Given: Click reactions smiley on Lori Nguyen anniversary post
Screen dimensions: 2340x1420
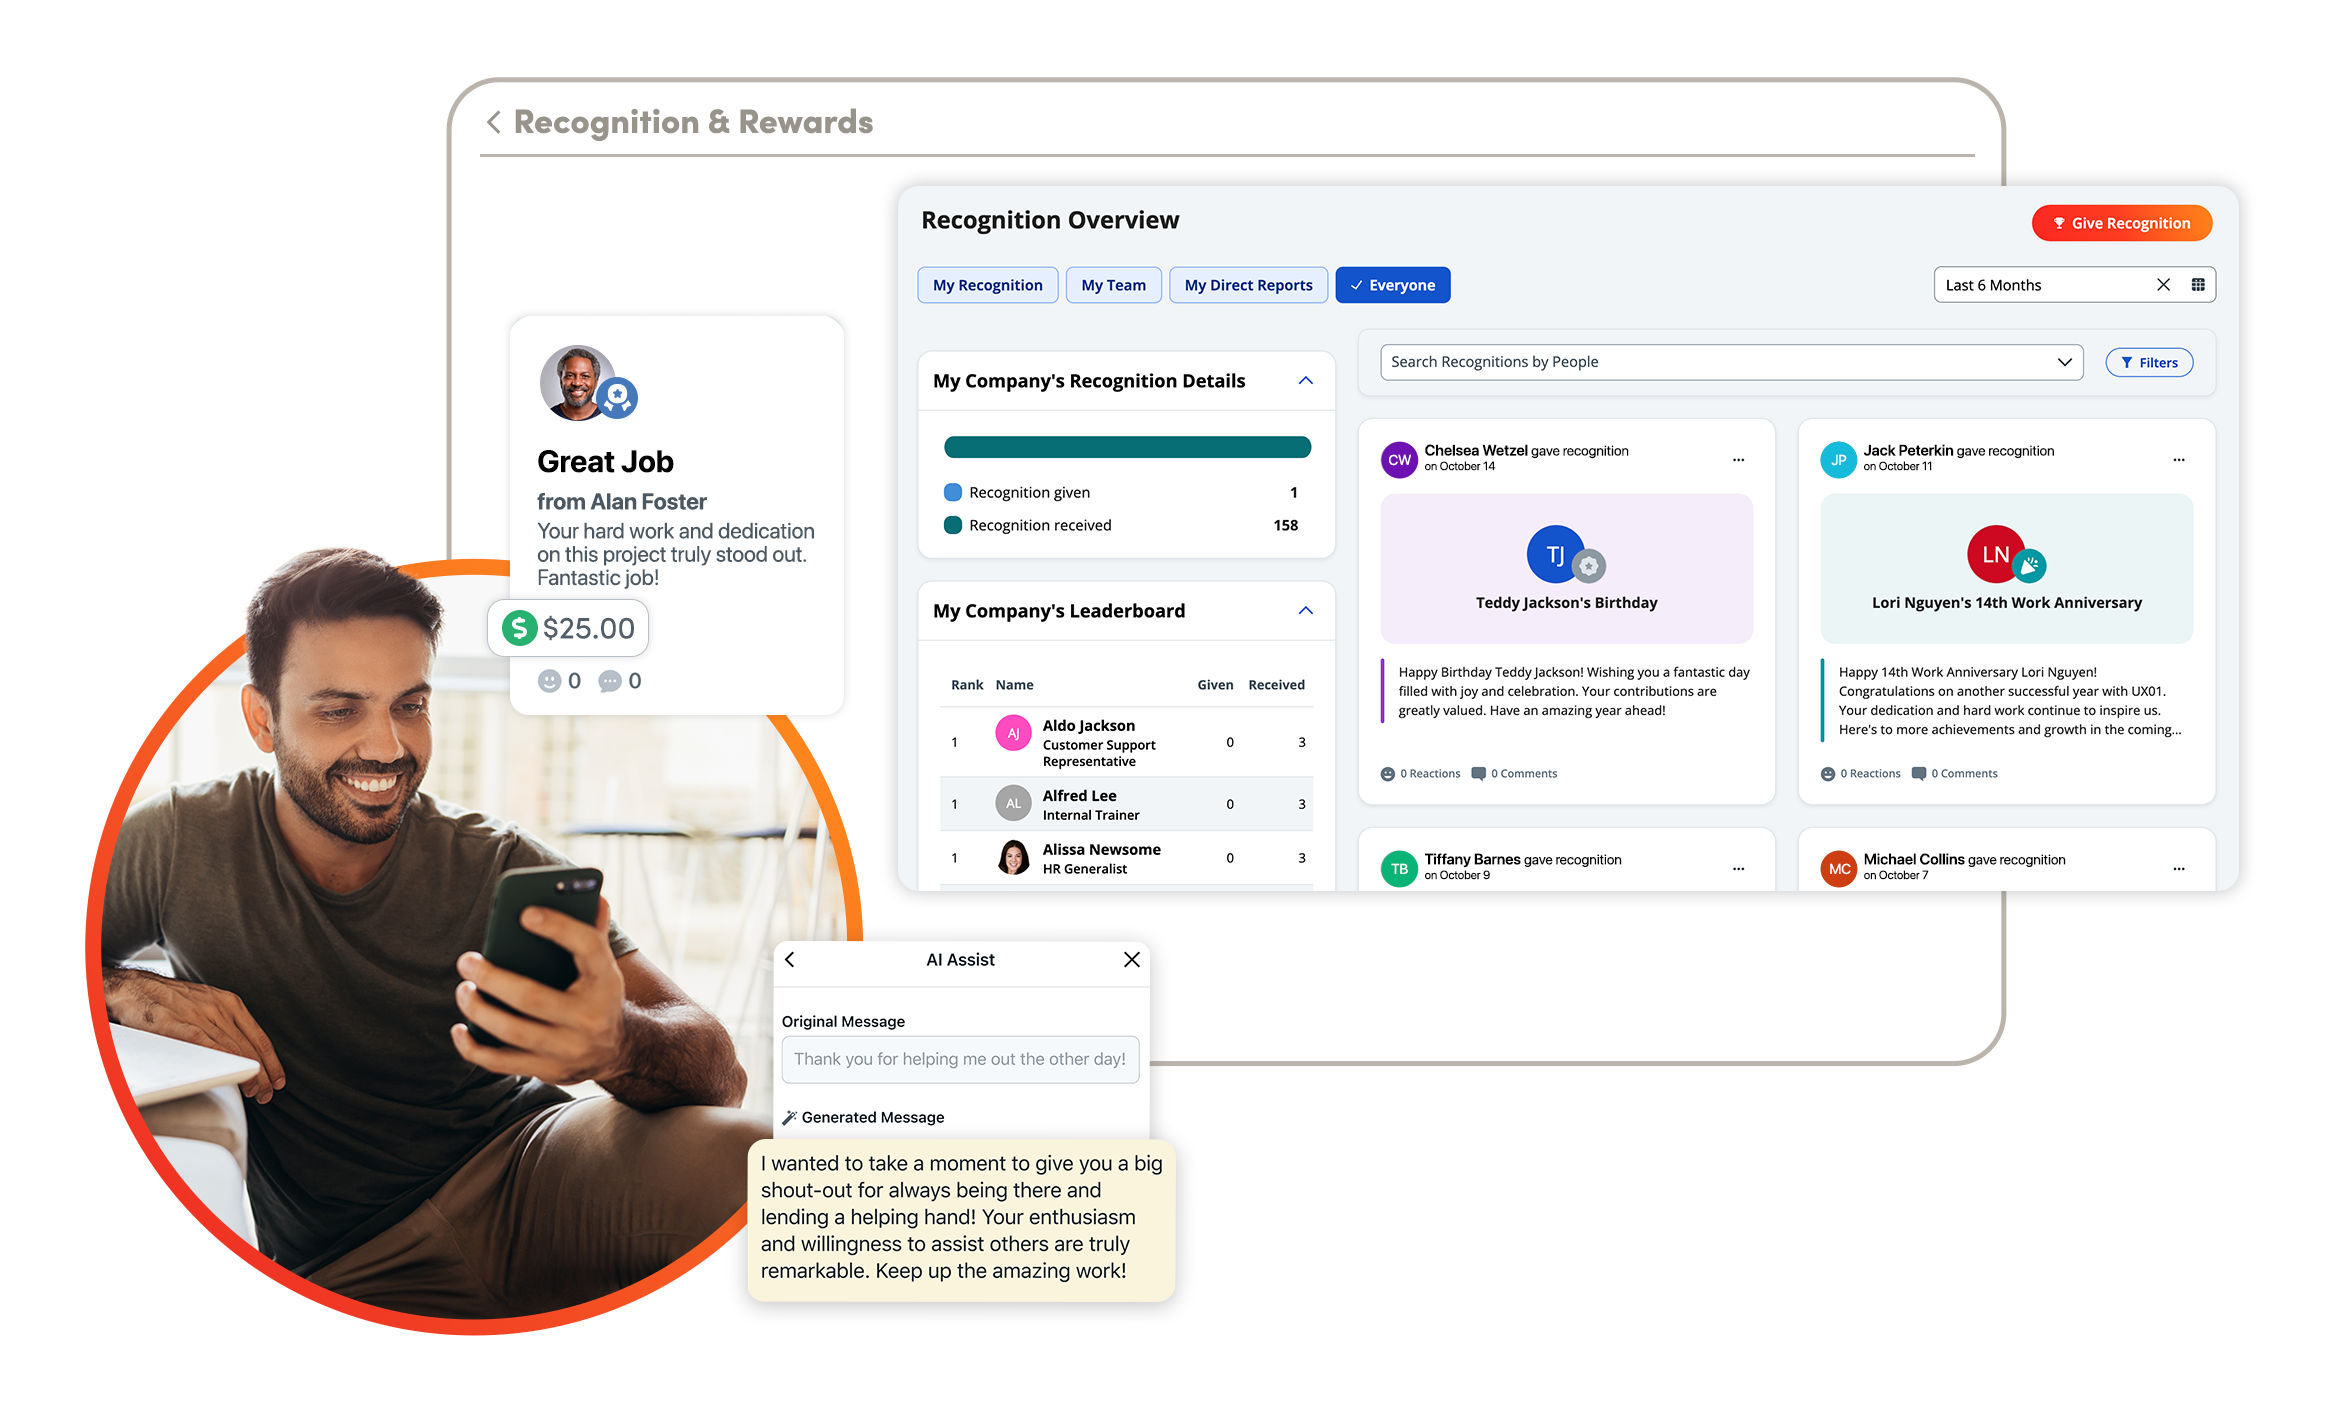Looking at the screenshot, I should [1828, 773].
